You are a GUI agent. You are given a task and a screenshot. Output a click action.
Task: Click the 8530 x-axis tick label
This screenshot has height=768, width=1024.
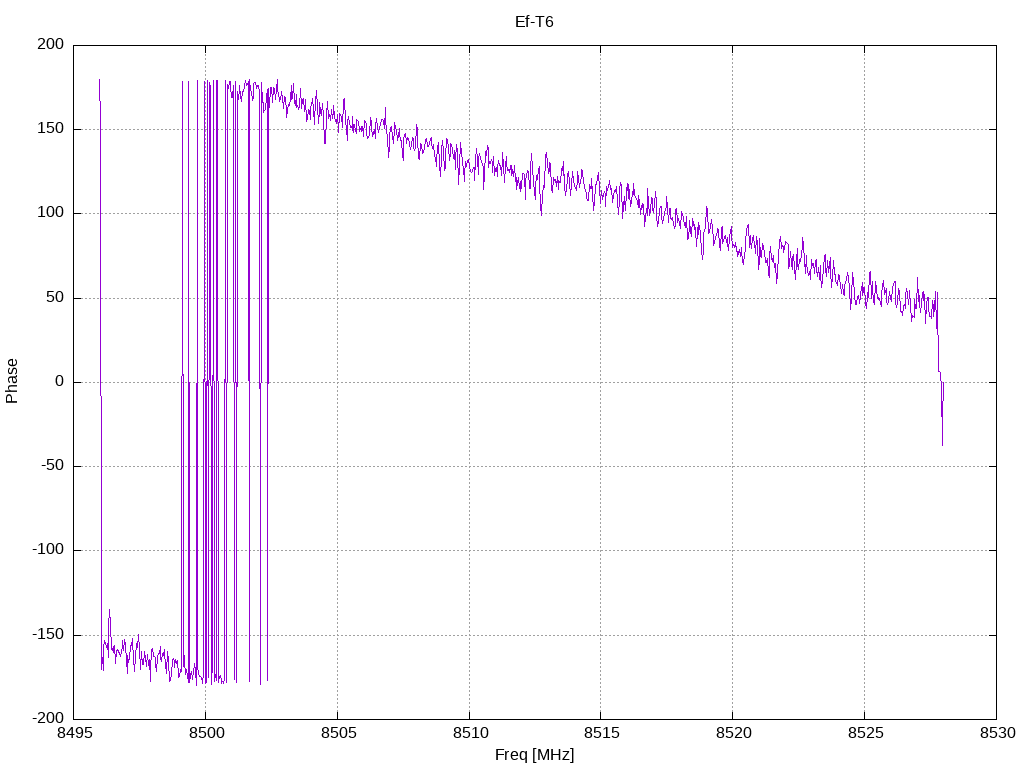point(997,733)
